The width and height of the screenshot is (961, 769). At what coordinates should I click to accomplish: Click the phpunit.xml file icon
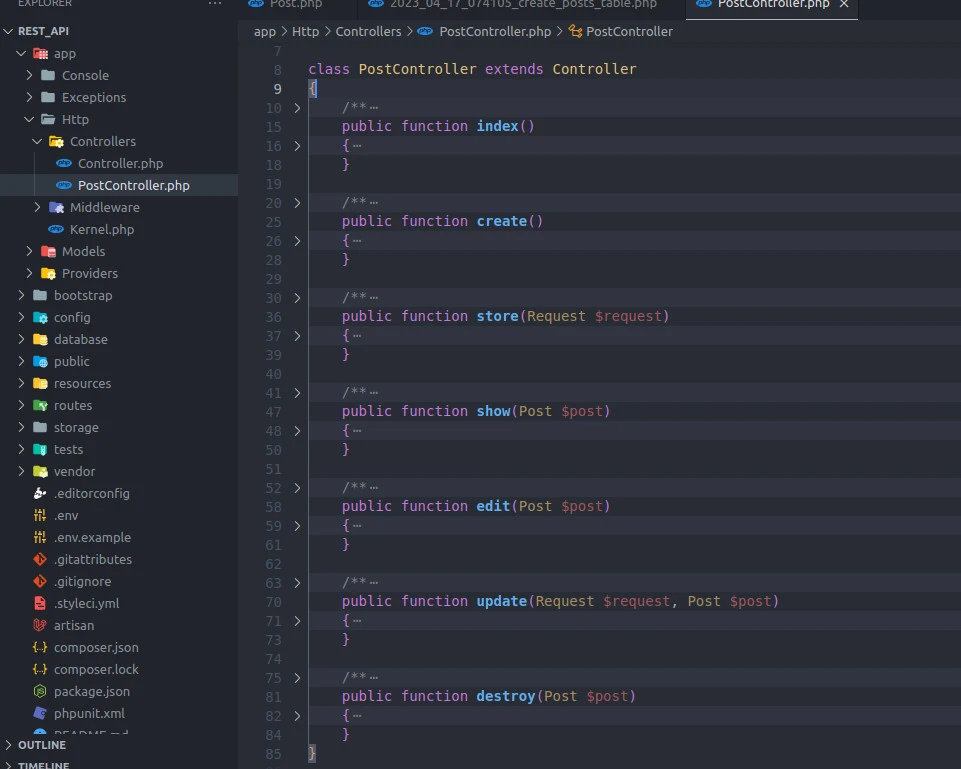[40, 713]
